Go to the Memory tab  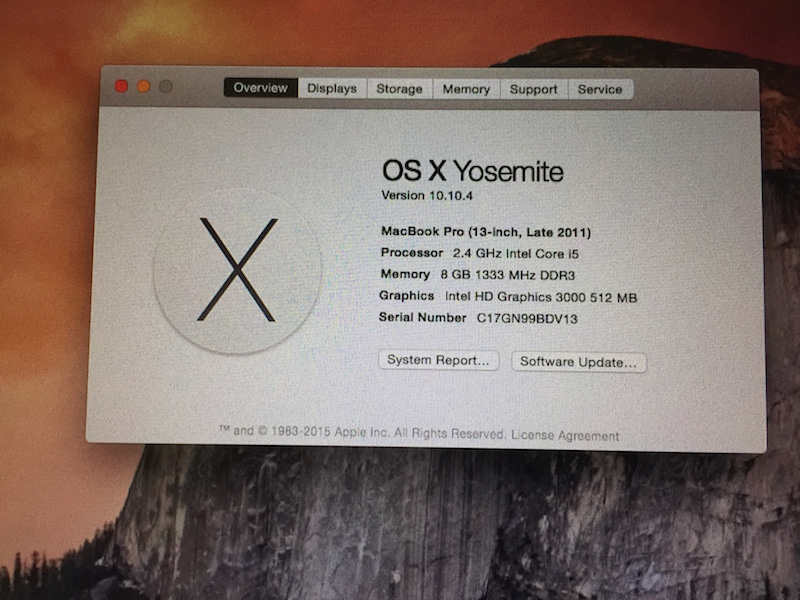[466, 89]
